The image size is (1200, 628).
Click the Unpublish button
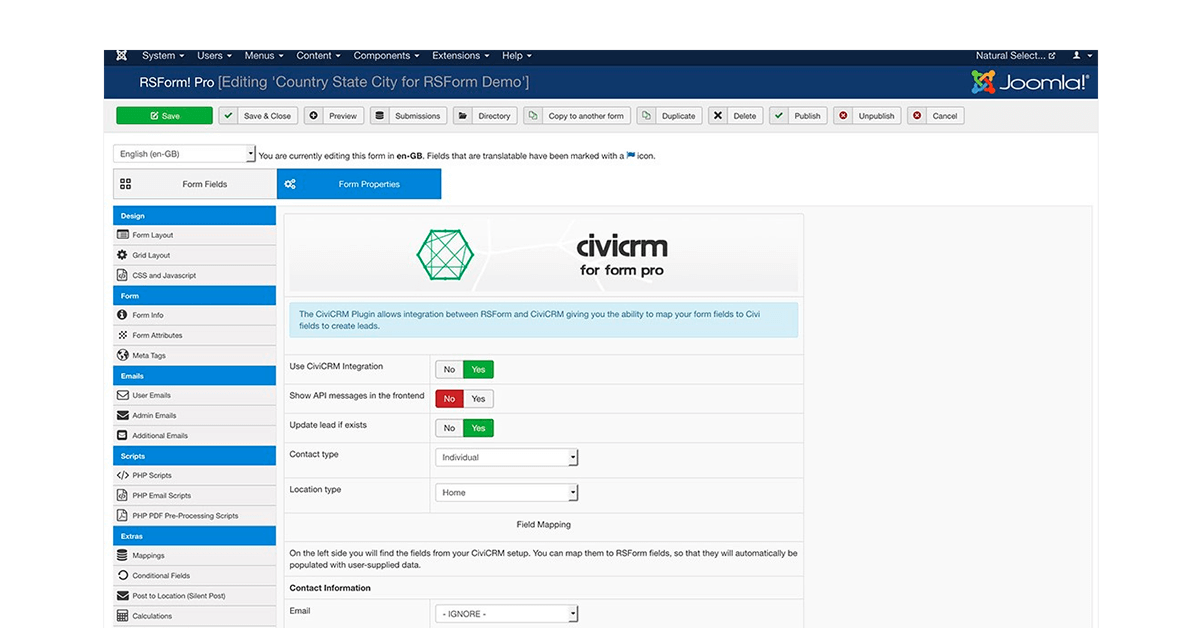(867, 116)
